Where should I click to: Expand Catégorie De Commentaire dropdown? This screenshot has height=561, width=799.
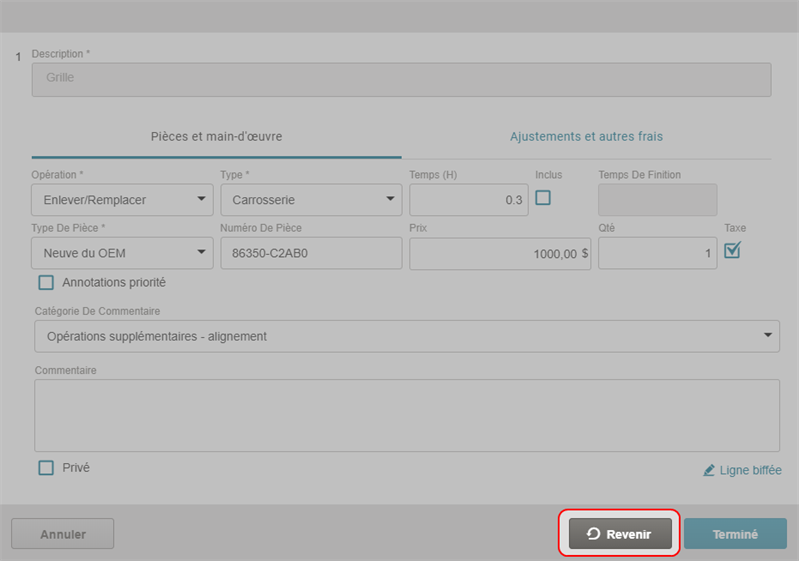click(407, 336)
